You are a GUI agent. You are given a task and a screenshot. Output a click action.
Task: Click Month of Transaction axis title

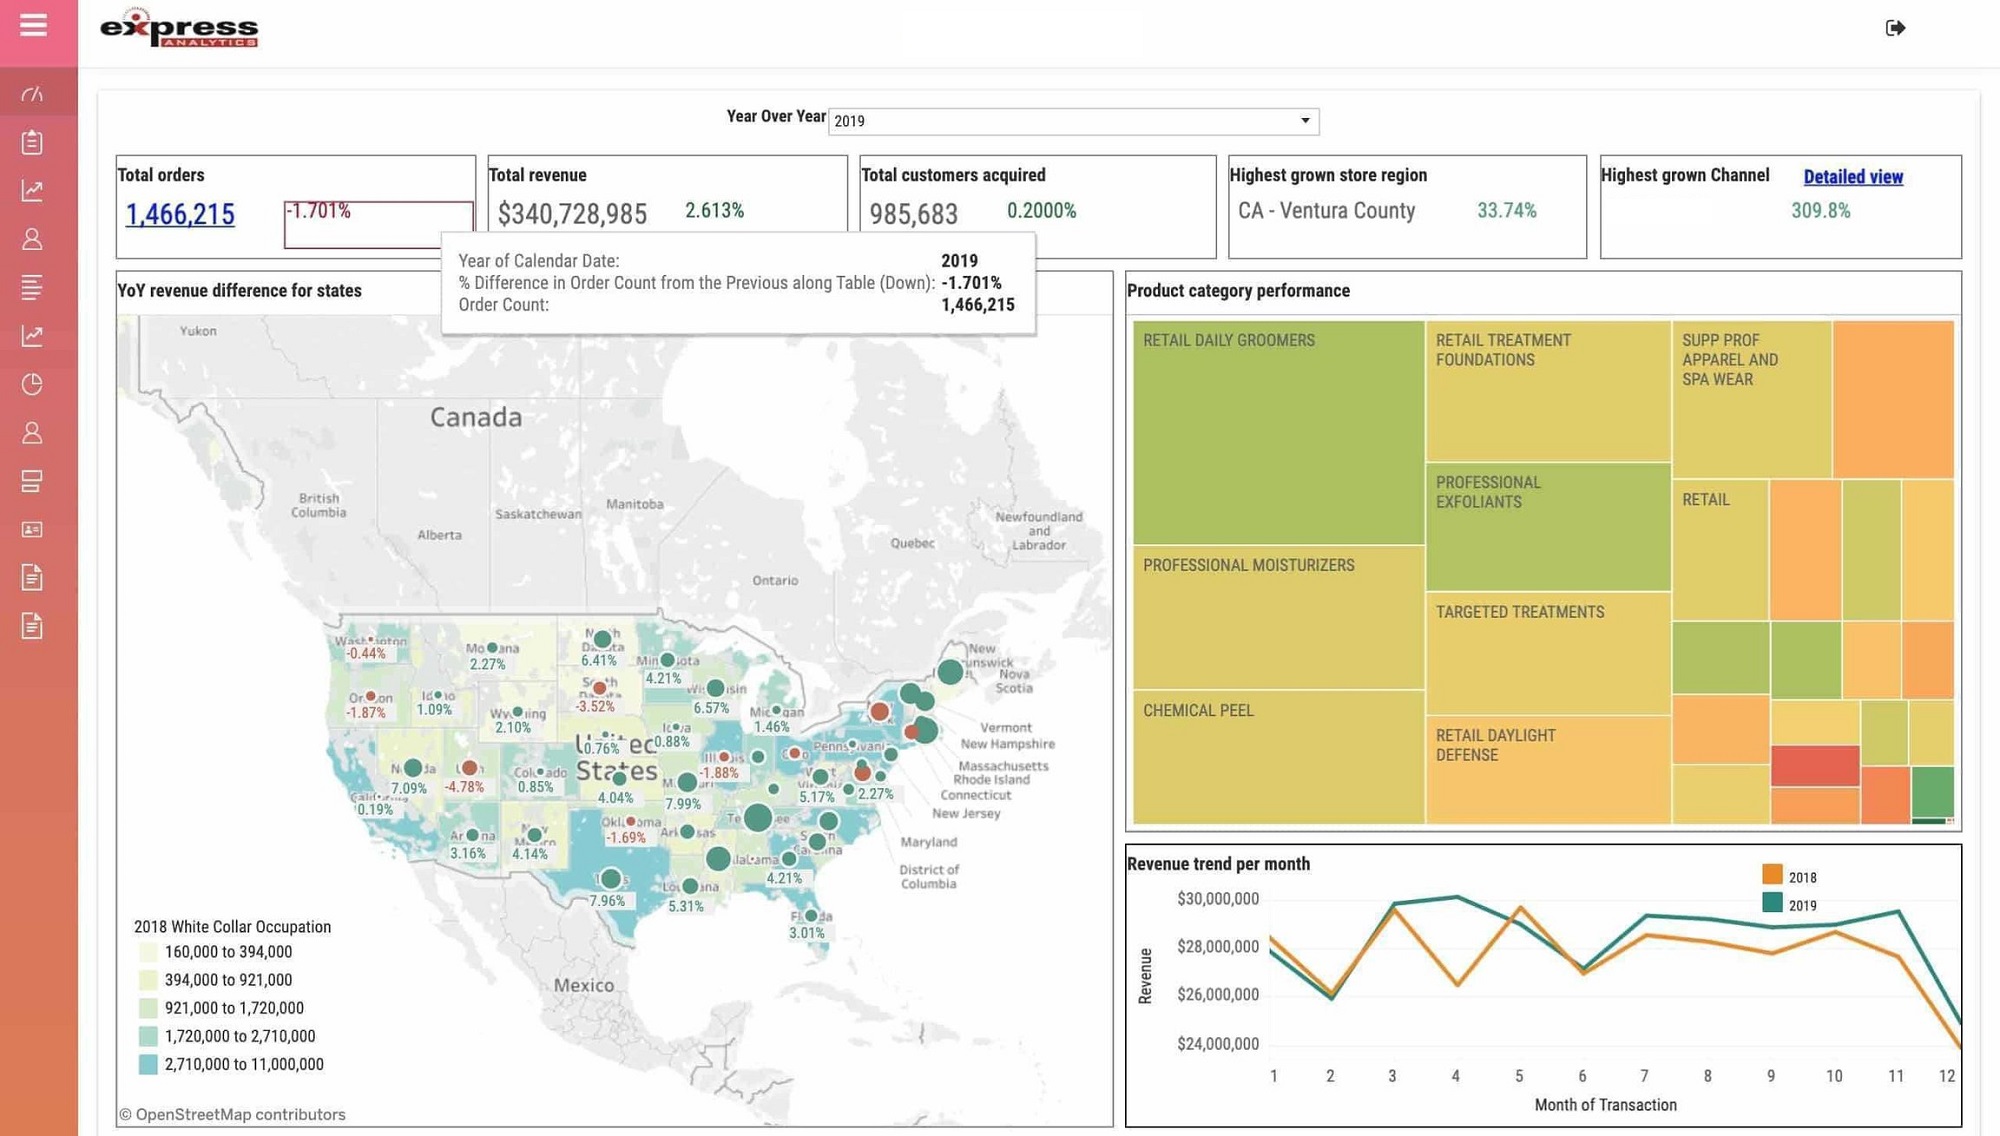[x=1605, y=1105]
